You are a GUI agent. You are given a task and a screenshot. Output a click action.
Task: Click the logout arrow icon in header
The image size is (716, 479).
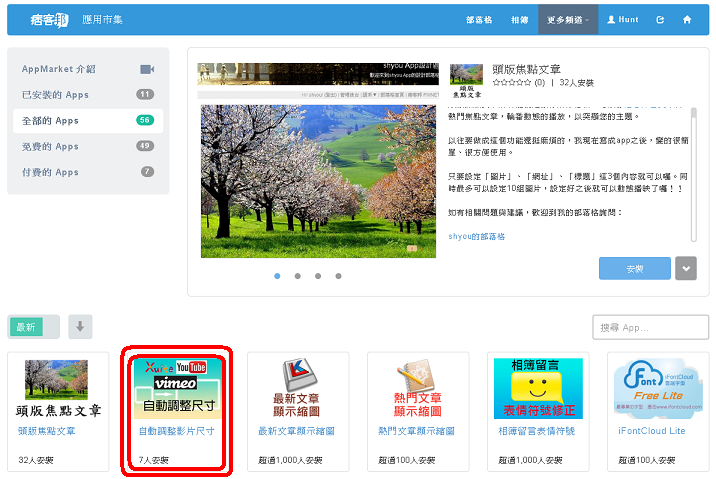tap(660, 20)
